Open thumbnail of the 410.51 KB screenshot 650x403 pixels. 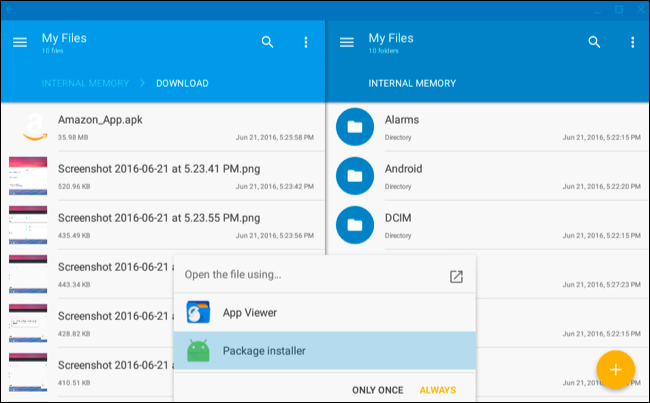click(28, 372)
